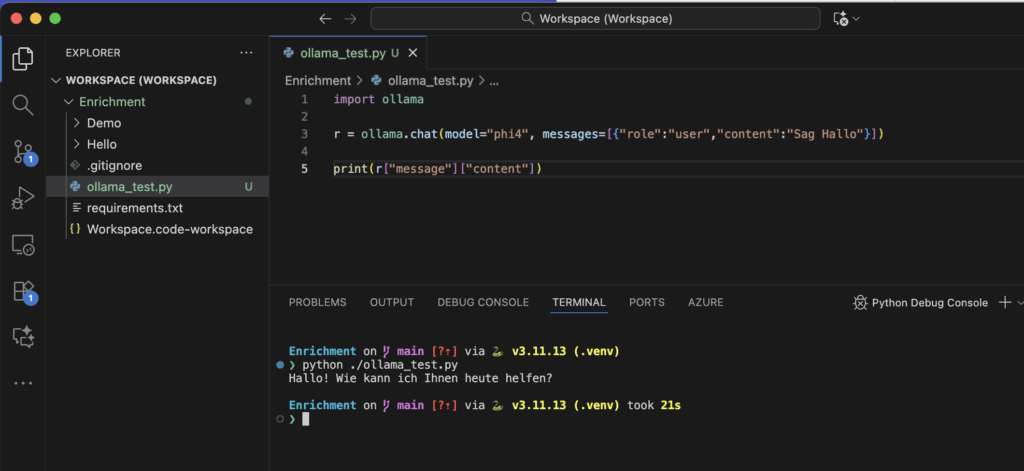The width and height of the screenshot is (1024, 471).
Task: Open the chat icon in activity bar
Action: click(x=22, y=337)
